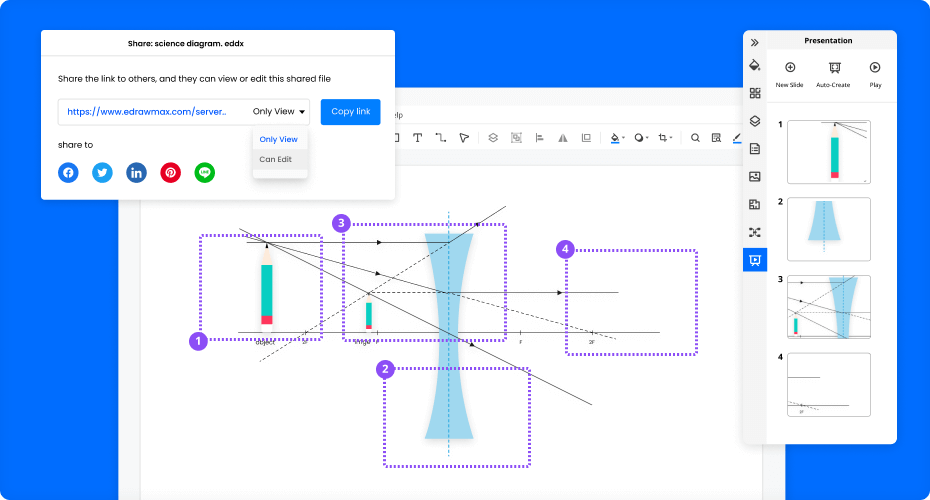930x500 pixels.
Task: Open the Symbols grid panel in sidebar
Action: coord(754,93)
